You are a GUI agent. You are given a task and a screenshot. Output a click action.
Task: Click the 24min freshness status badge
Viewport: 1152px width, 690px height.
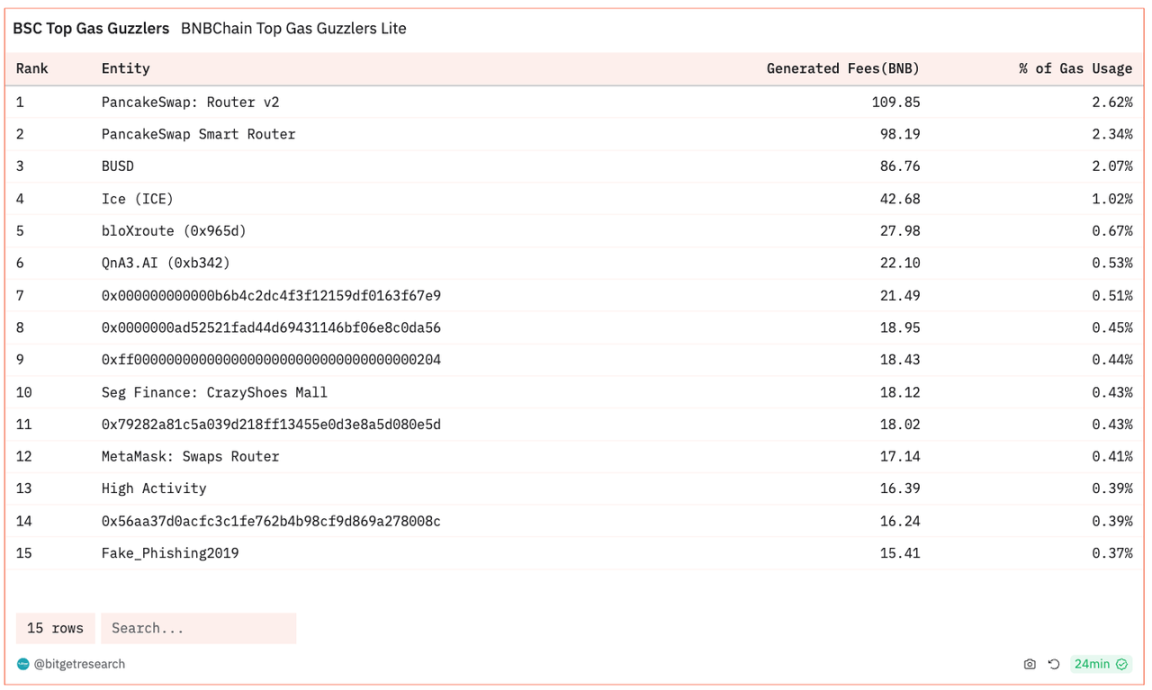tap(1100, 664)
